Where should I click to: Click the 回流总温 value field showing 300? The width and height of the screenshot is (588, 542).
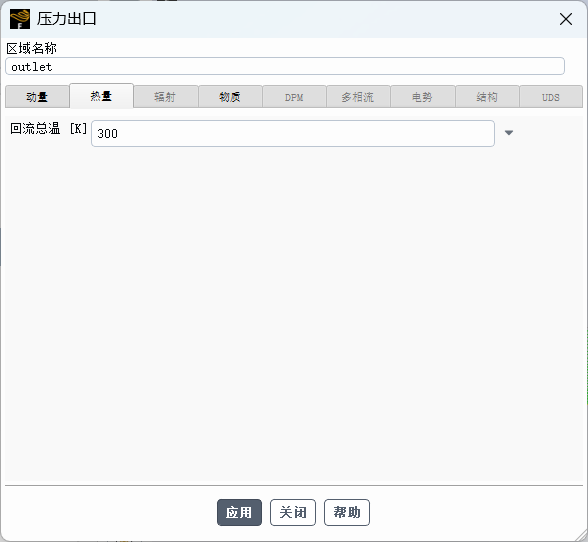(293, 133)
